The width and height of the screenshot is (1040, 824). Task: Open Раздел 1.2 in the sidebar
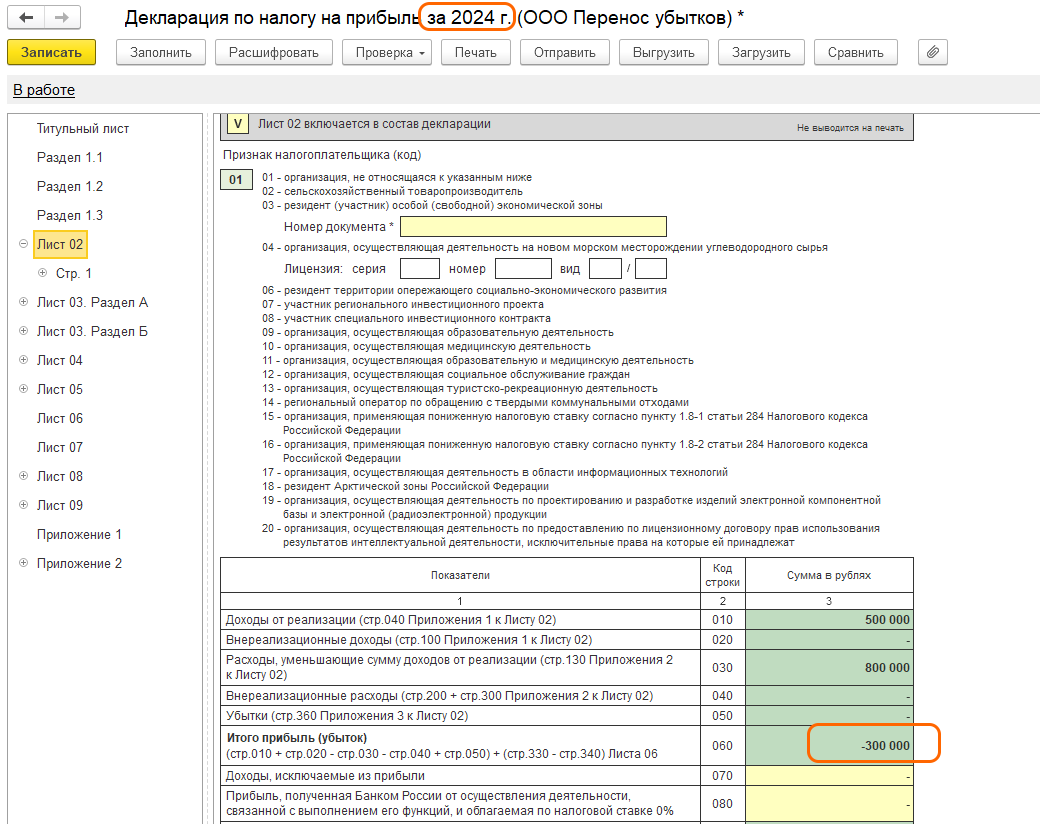70,186
